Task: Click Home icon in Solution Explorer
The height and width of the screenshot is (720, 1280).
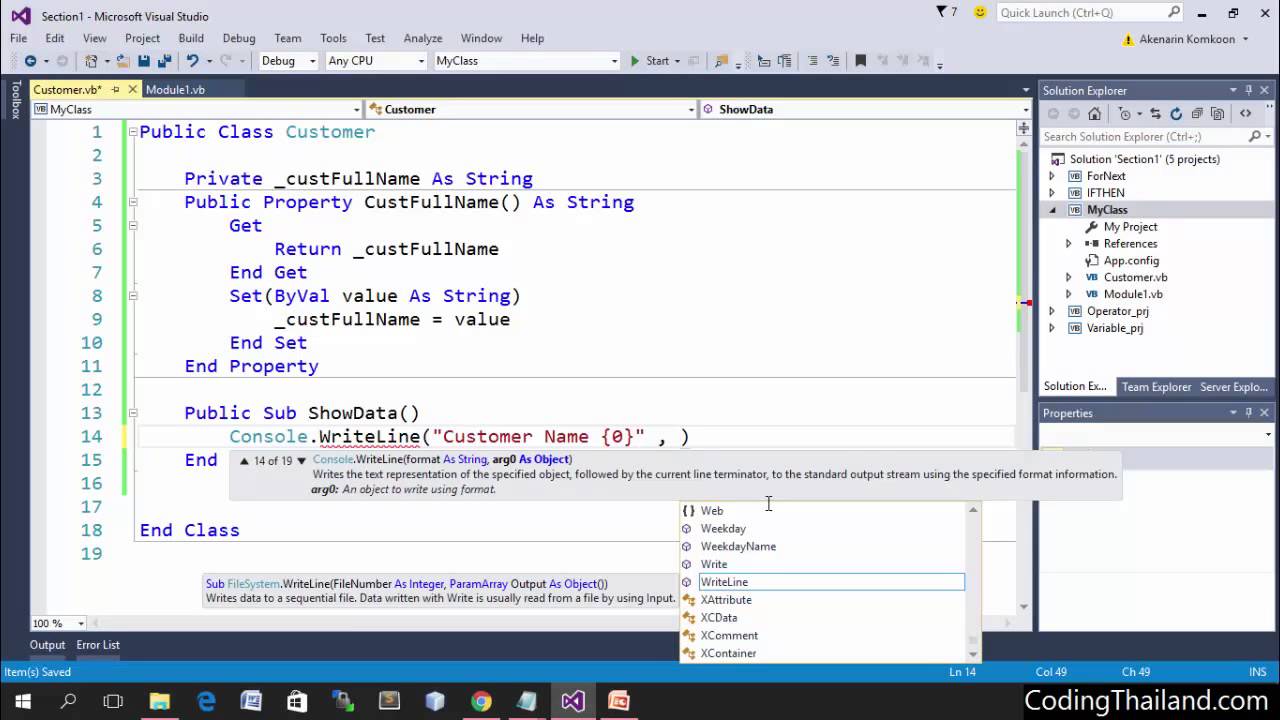Action: click(1095, 114)
